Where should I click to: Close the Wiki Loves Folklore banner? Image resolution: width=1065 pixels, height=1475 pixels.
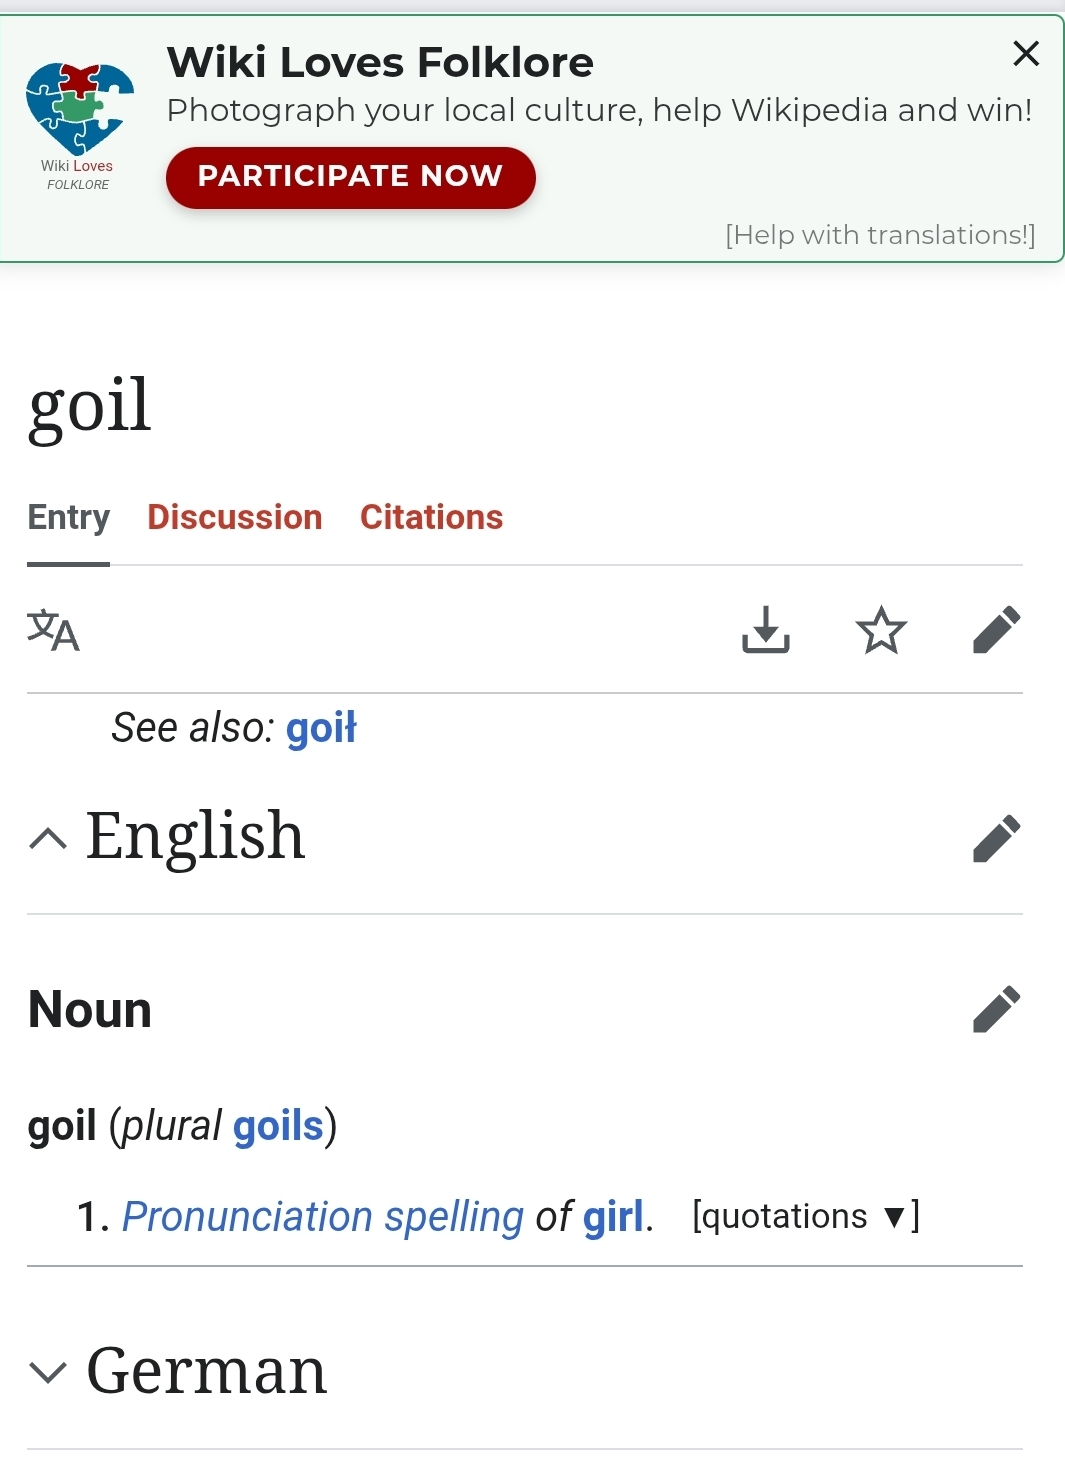[1026, 53]
